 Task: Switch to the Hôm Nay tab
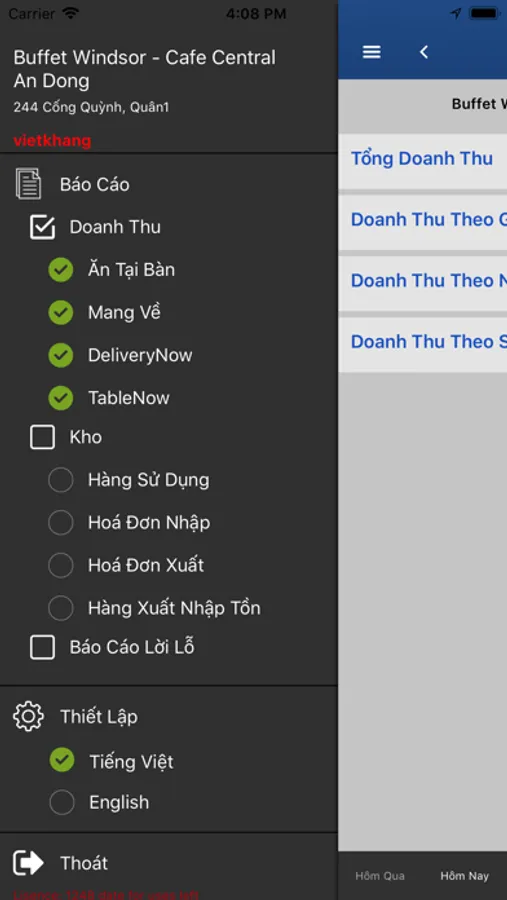point(465,876)
